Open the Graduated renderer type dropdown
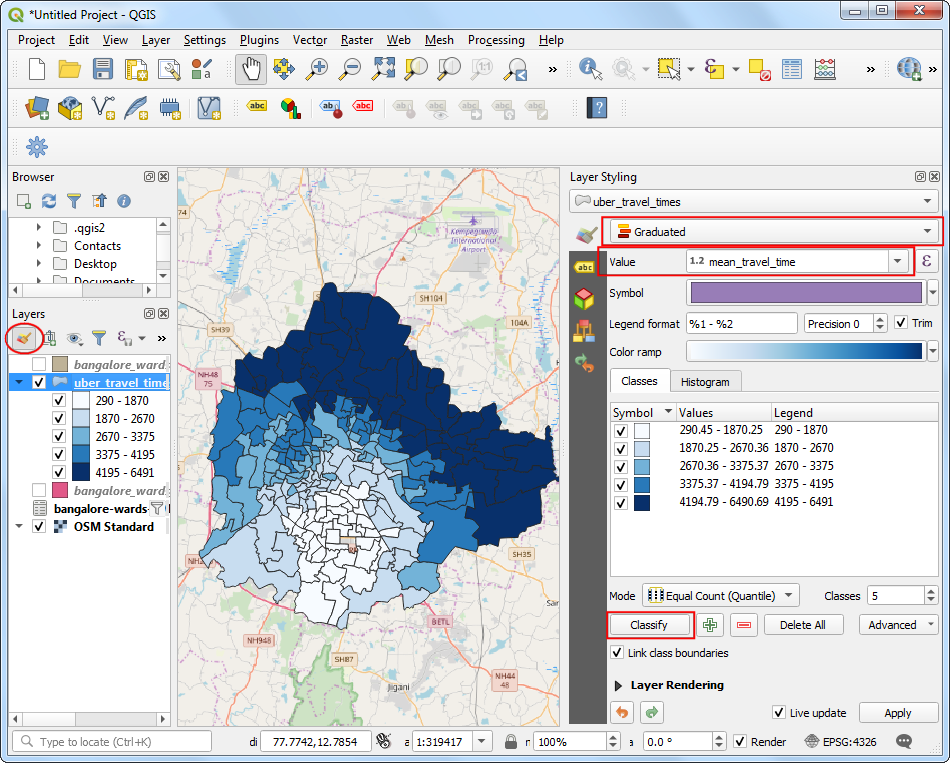Viewport: 950px width, 763px height. pyautogui.click(x=771, y=232)
